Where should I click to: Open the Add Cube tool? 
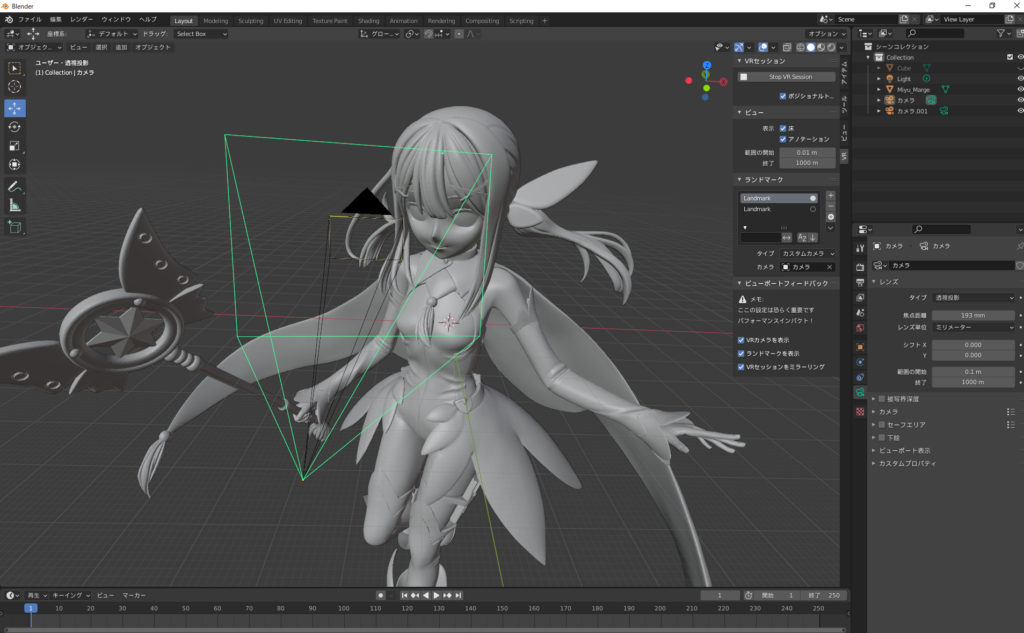coord(15,227)
